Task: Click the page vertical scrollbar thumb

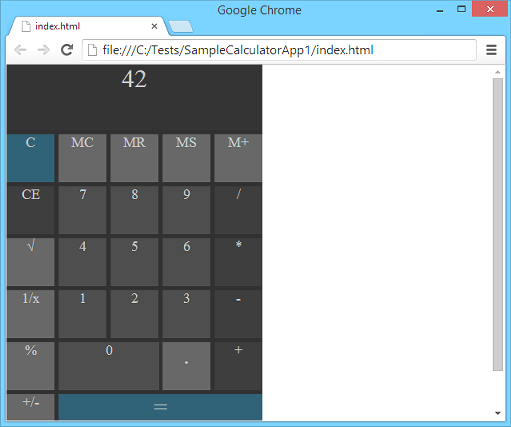Action: 498,224
